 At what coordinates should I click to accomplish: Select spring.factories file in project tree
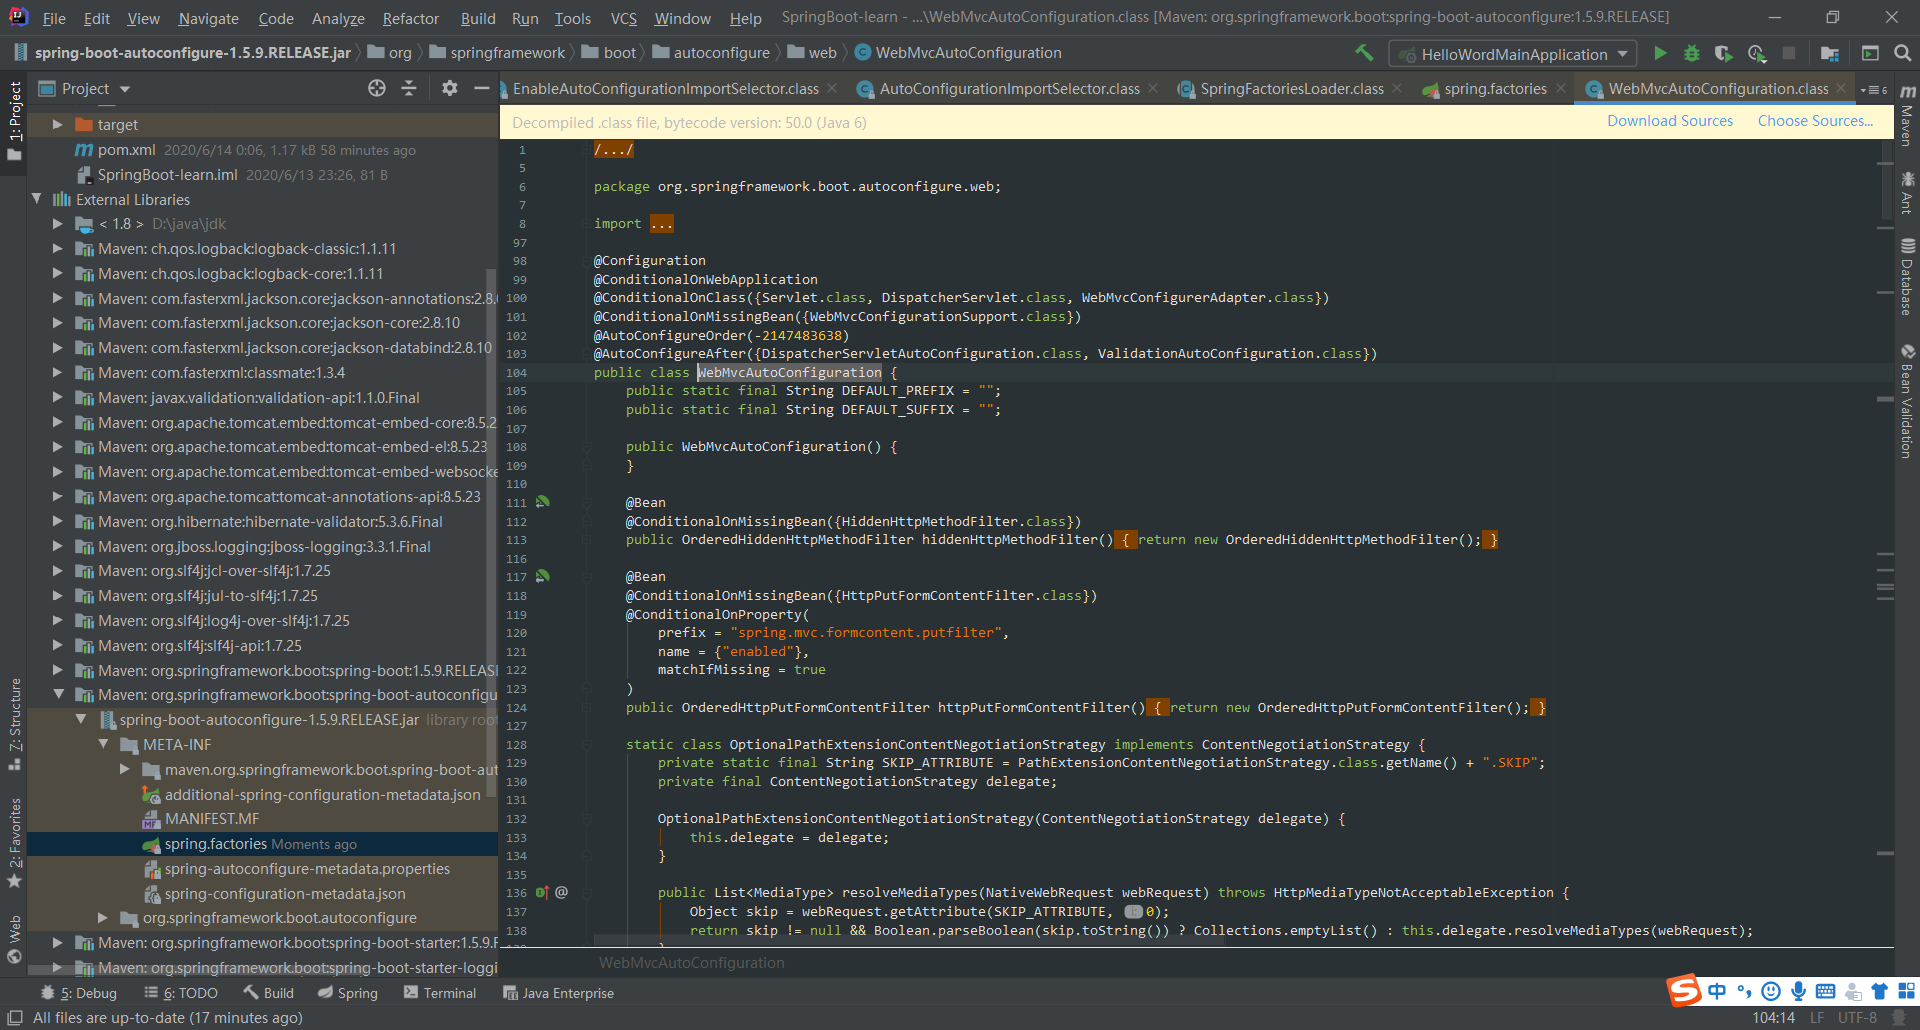tap(262, 844)
